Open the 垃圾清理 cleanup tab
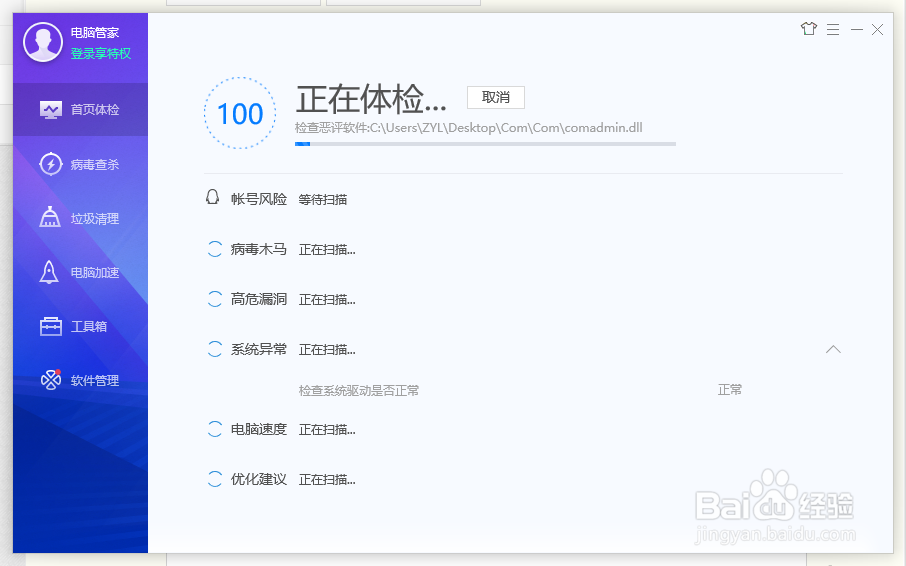 80,218
